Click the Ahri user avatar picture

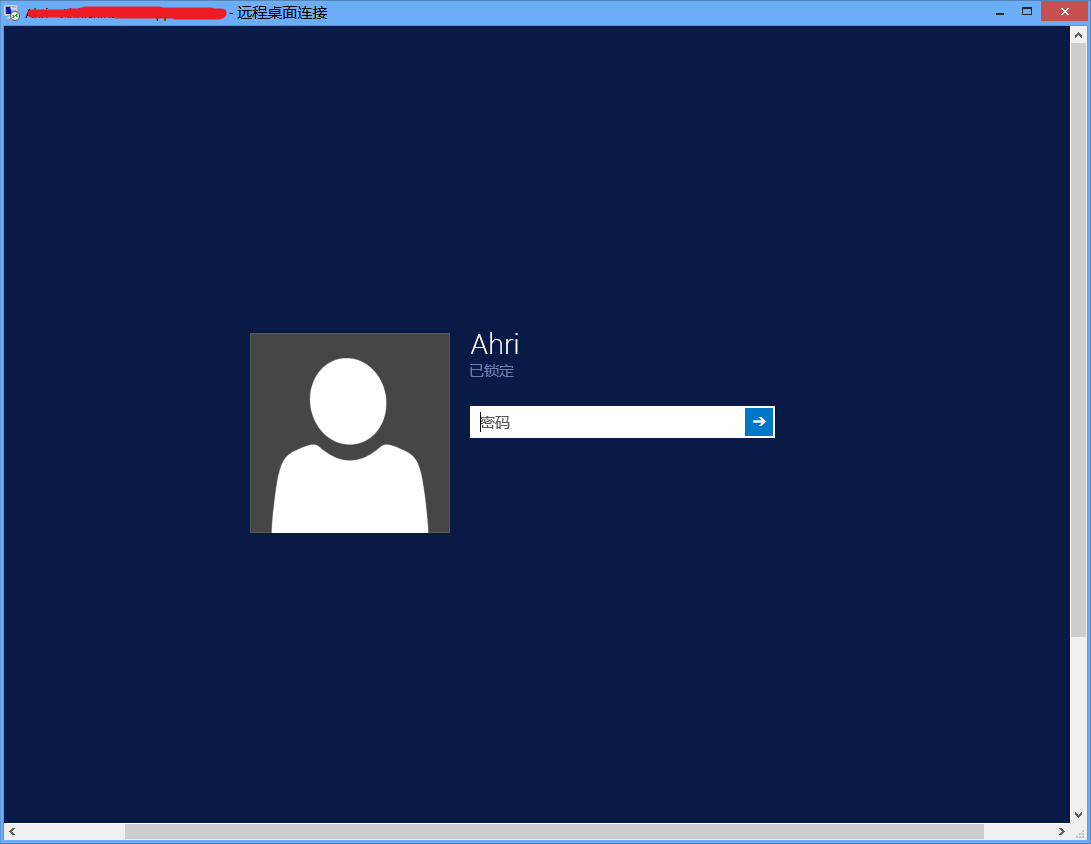point(349,433)
